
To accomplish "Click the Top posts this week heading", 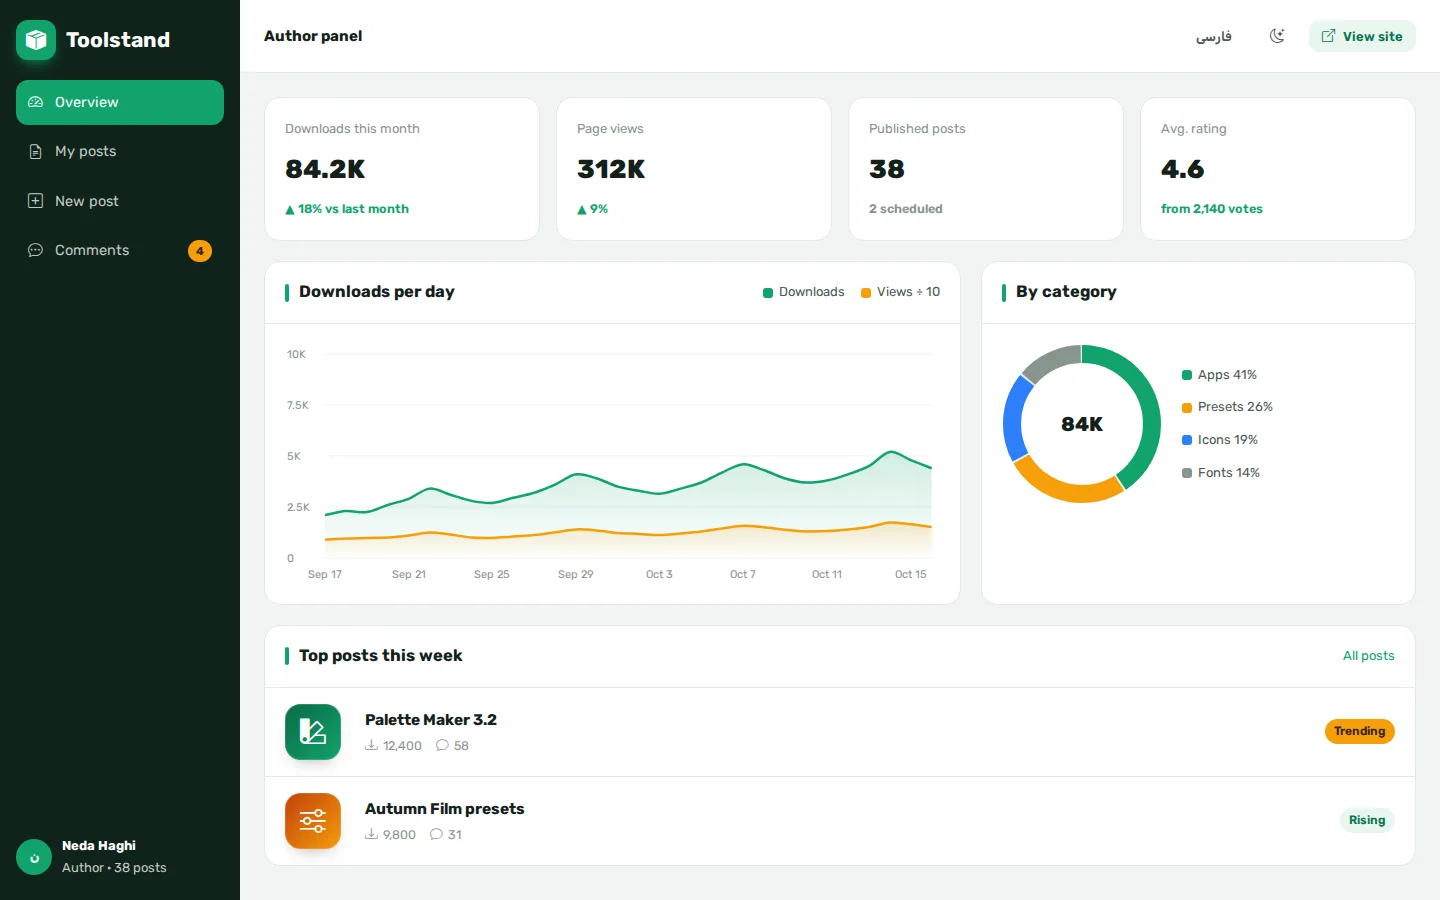I will tap(380, 656).
